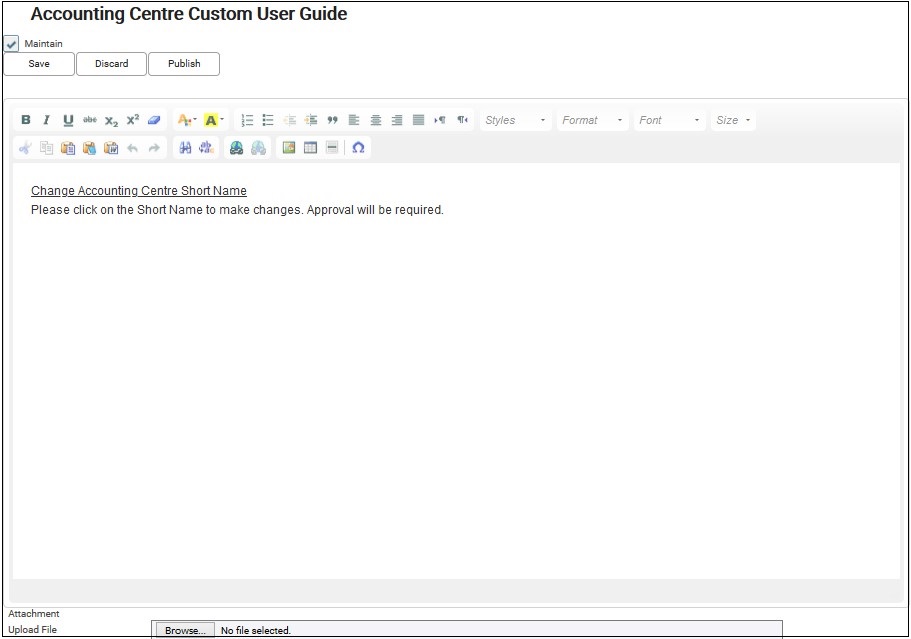This screenshot has width=911, height=639.
Task: Open the Styles dropdown
Action: tap(515, 120)
